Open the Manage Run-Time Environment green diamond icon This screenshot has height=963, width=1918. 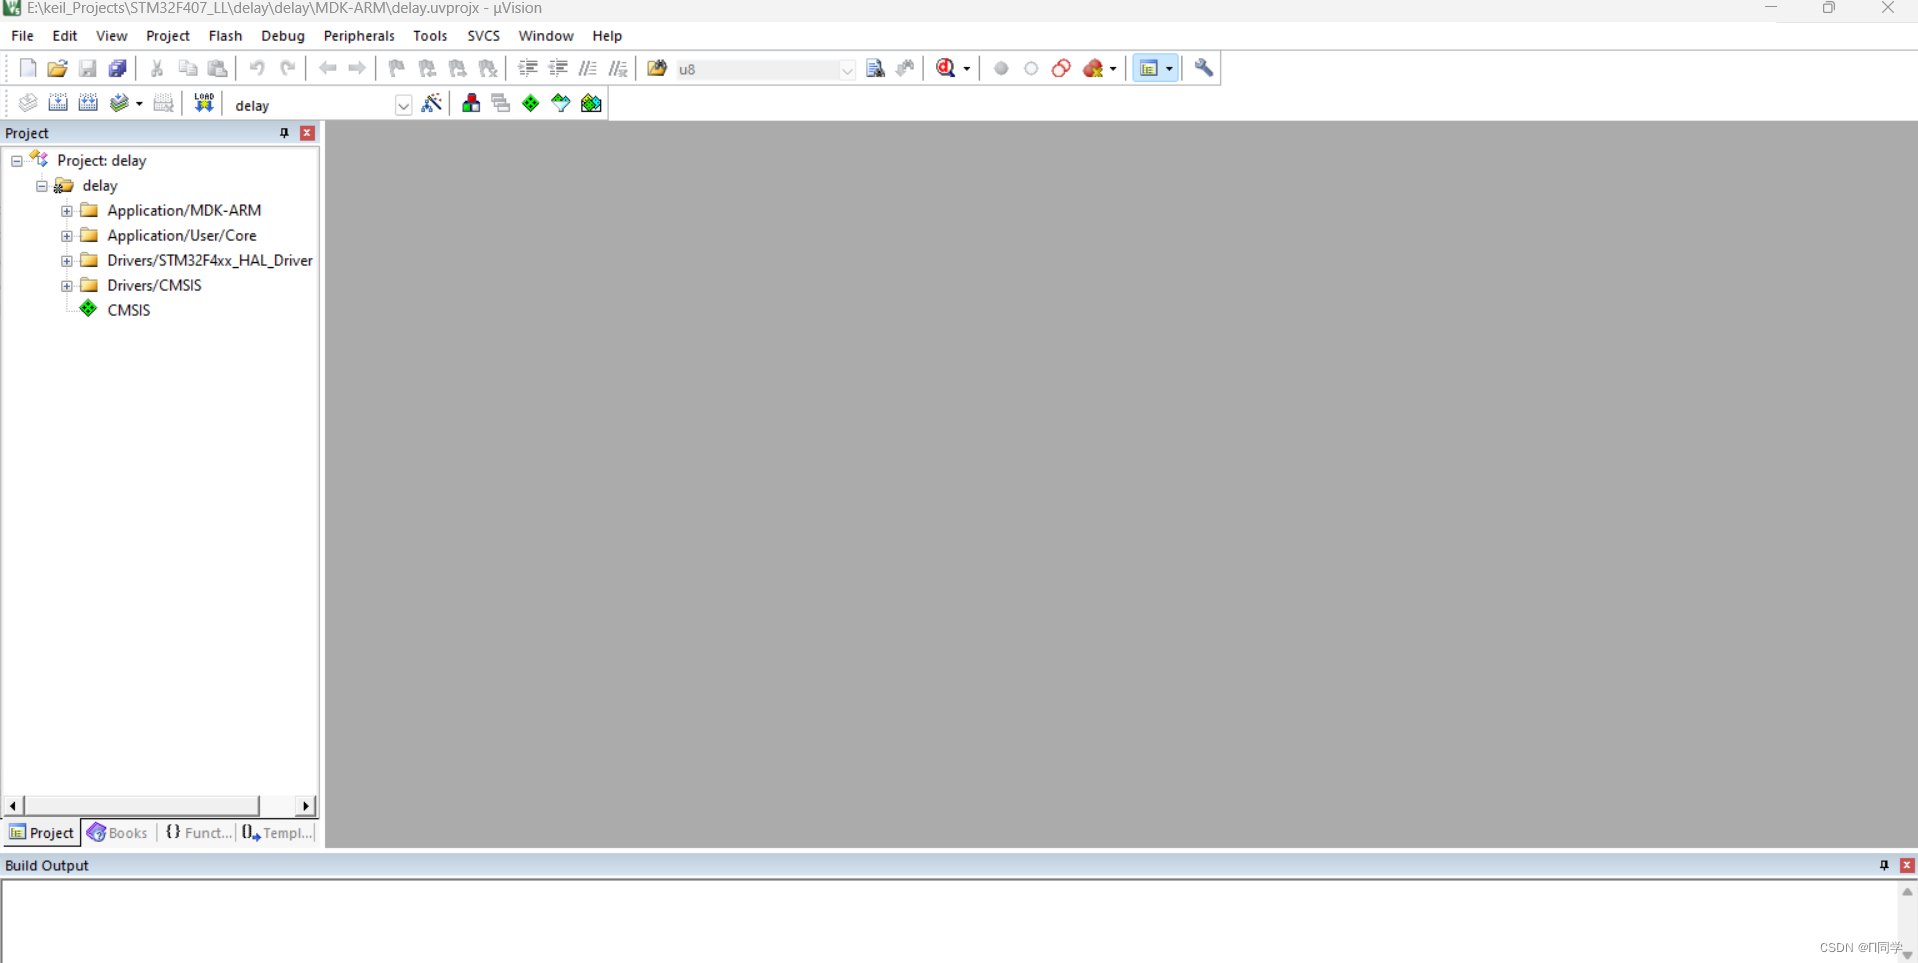pyautogui.click(x=530, y=103)
